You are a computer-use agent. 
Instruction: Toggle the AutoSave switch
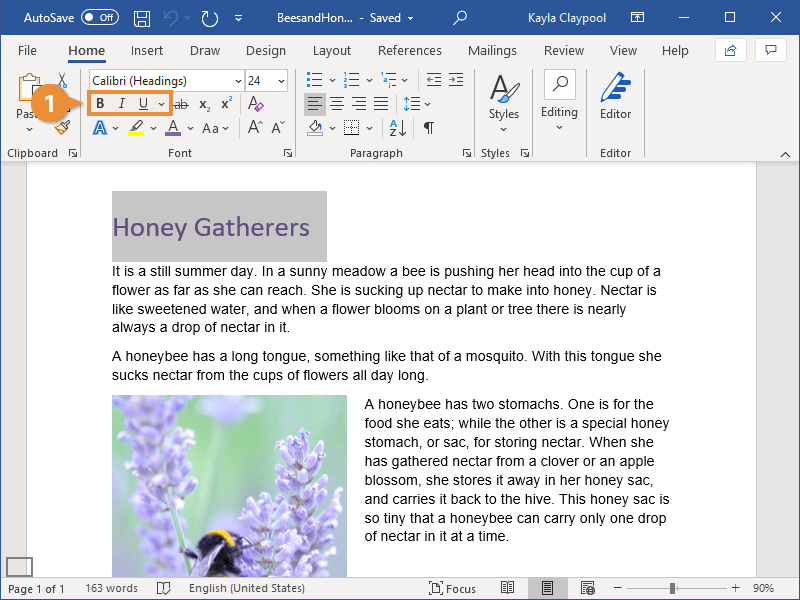(x=99, y=18)
